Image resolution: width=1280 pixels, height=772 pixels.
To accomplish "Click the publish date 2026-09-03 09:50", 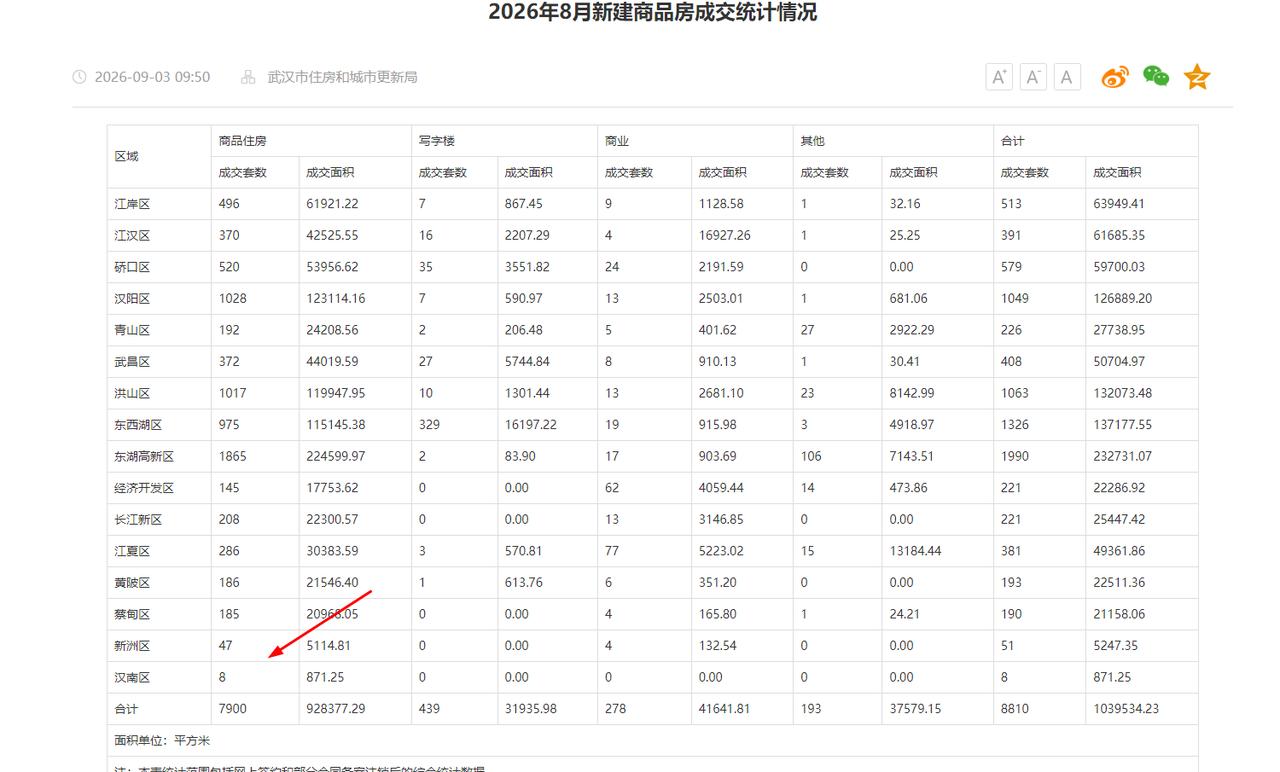I will [x=152, y=77].
